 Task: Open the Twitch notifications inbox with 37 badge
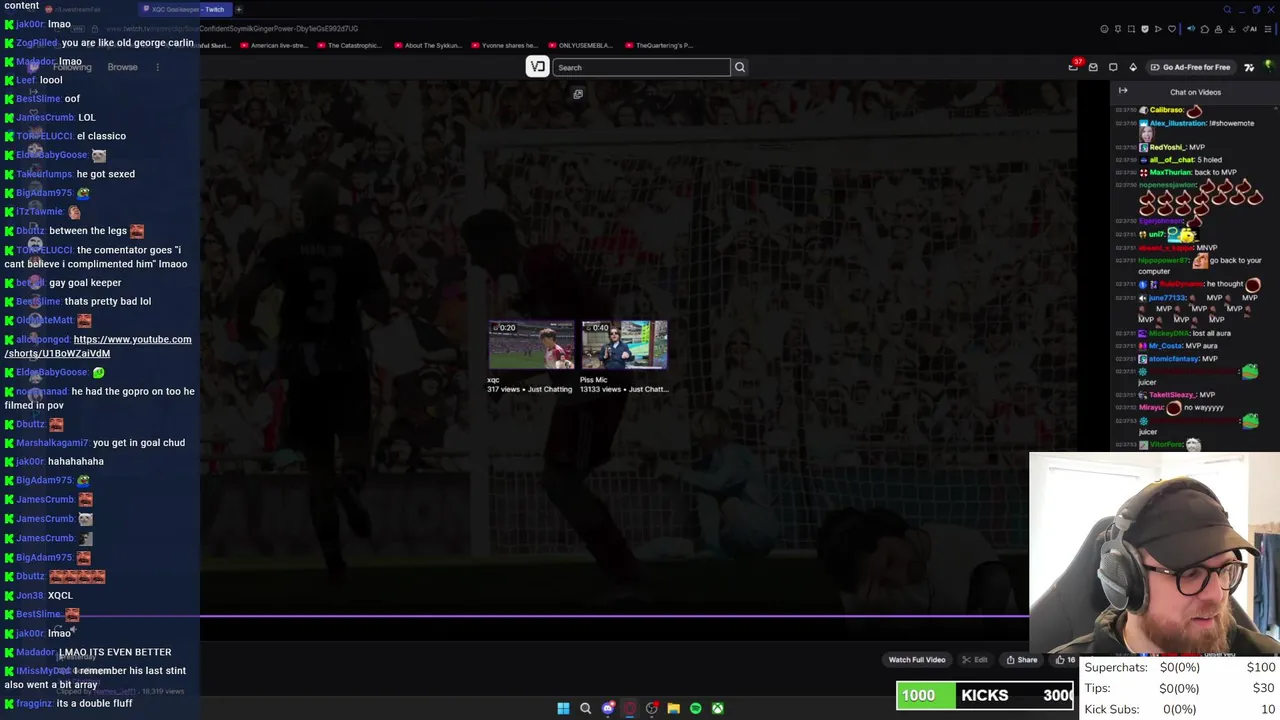pyautogui.click(x=1074, y=67)
